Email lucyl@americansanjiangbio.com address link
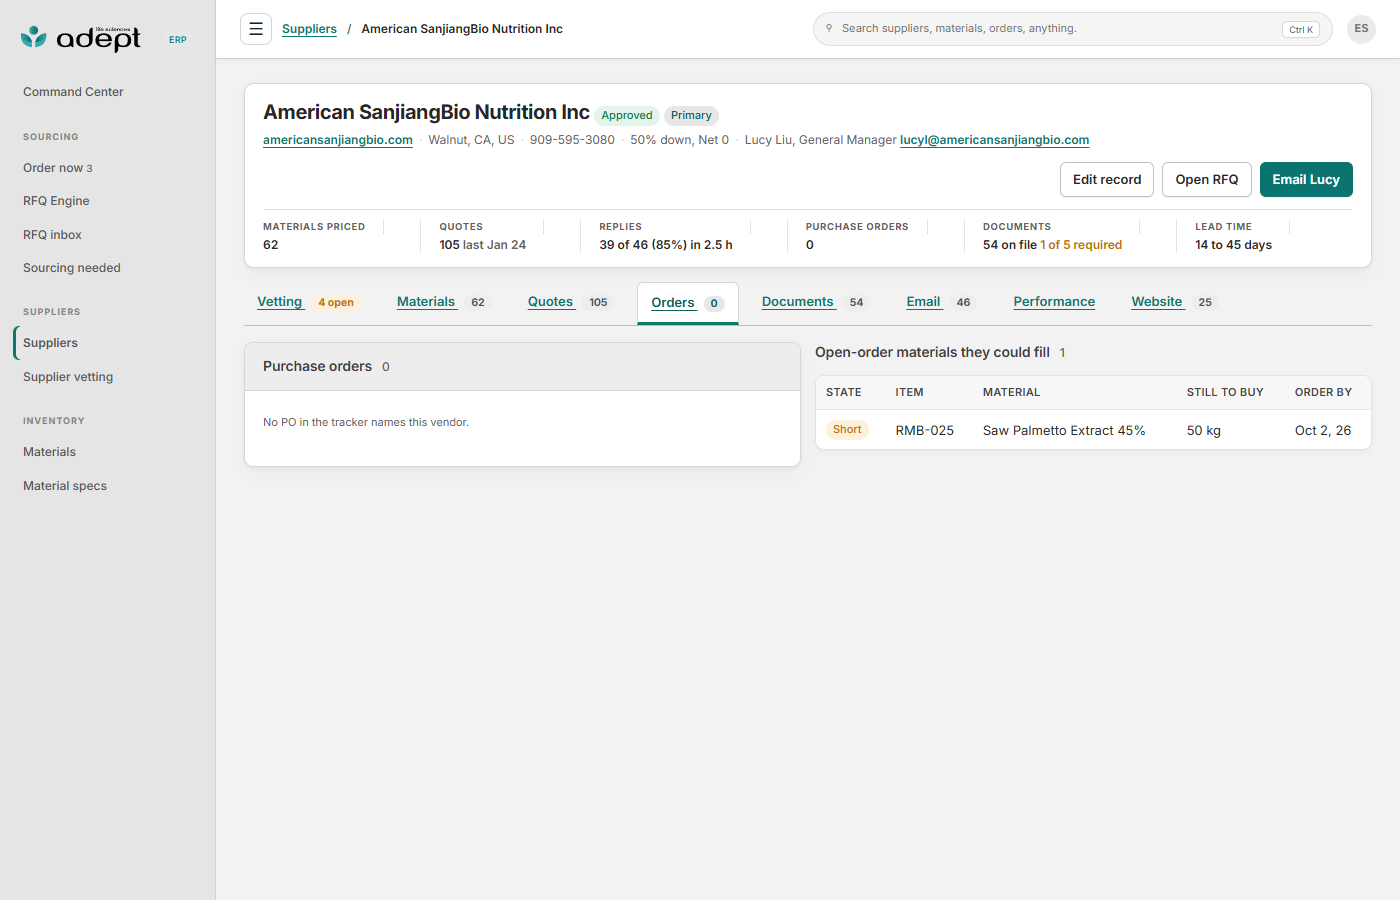Screen dimensions: 1400x900 pos(994,140)
